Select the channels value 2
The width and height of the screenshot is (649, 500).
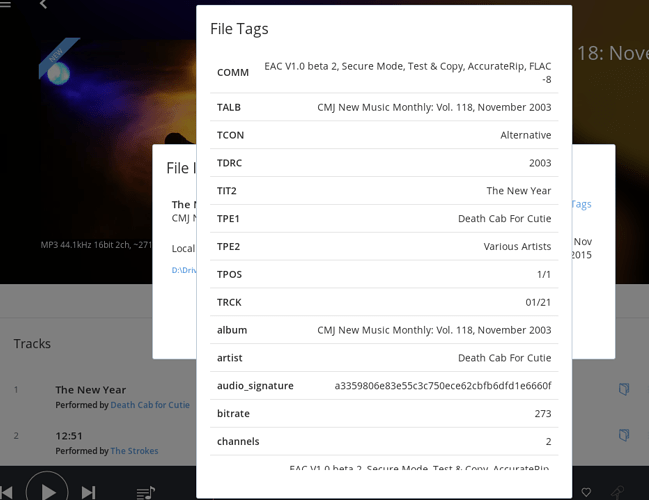coord(548,441)
